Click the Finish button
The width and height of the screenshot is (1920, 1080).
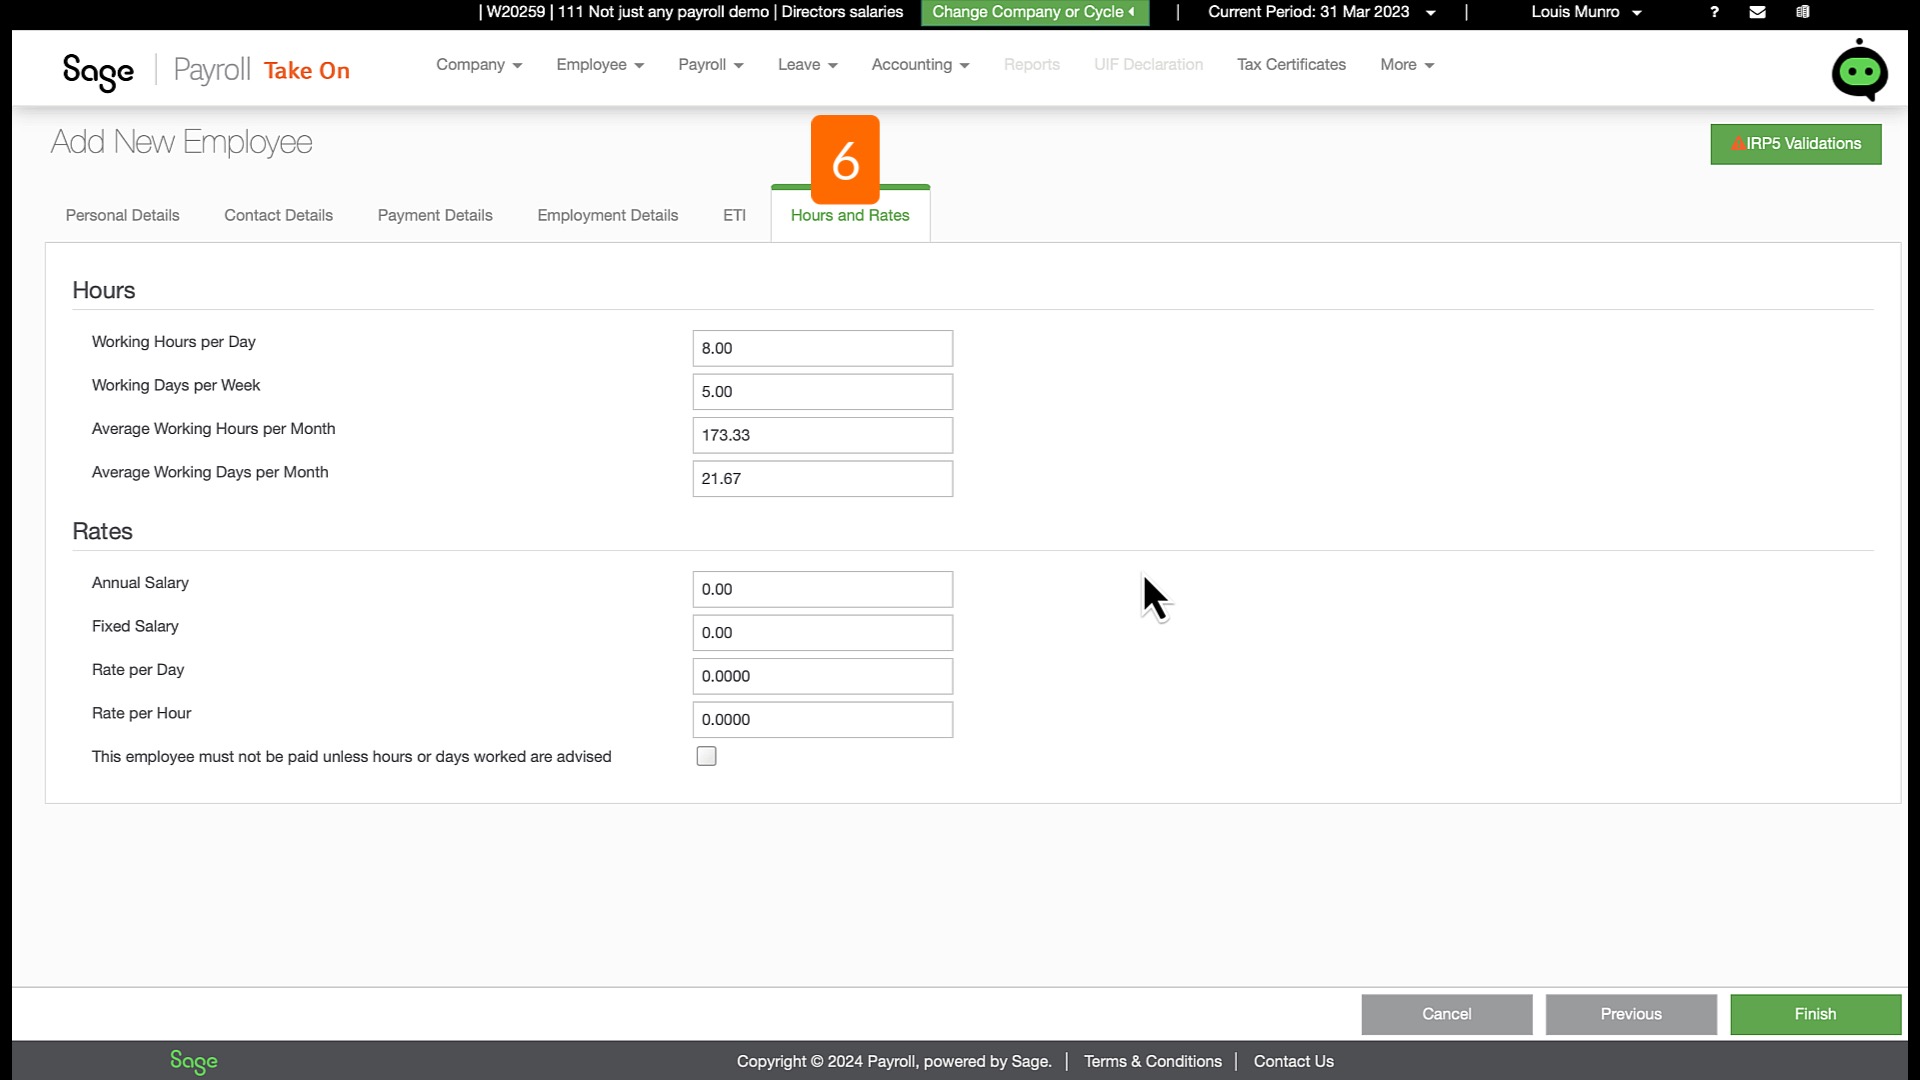(1815, 1014)
